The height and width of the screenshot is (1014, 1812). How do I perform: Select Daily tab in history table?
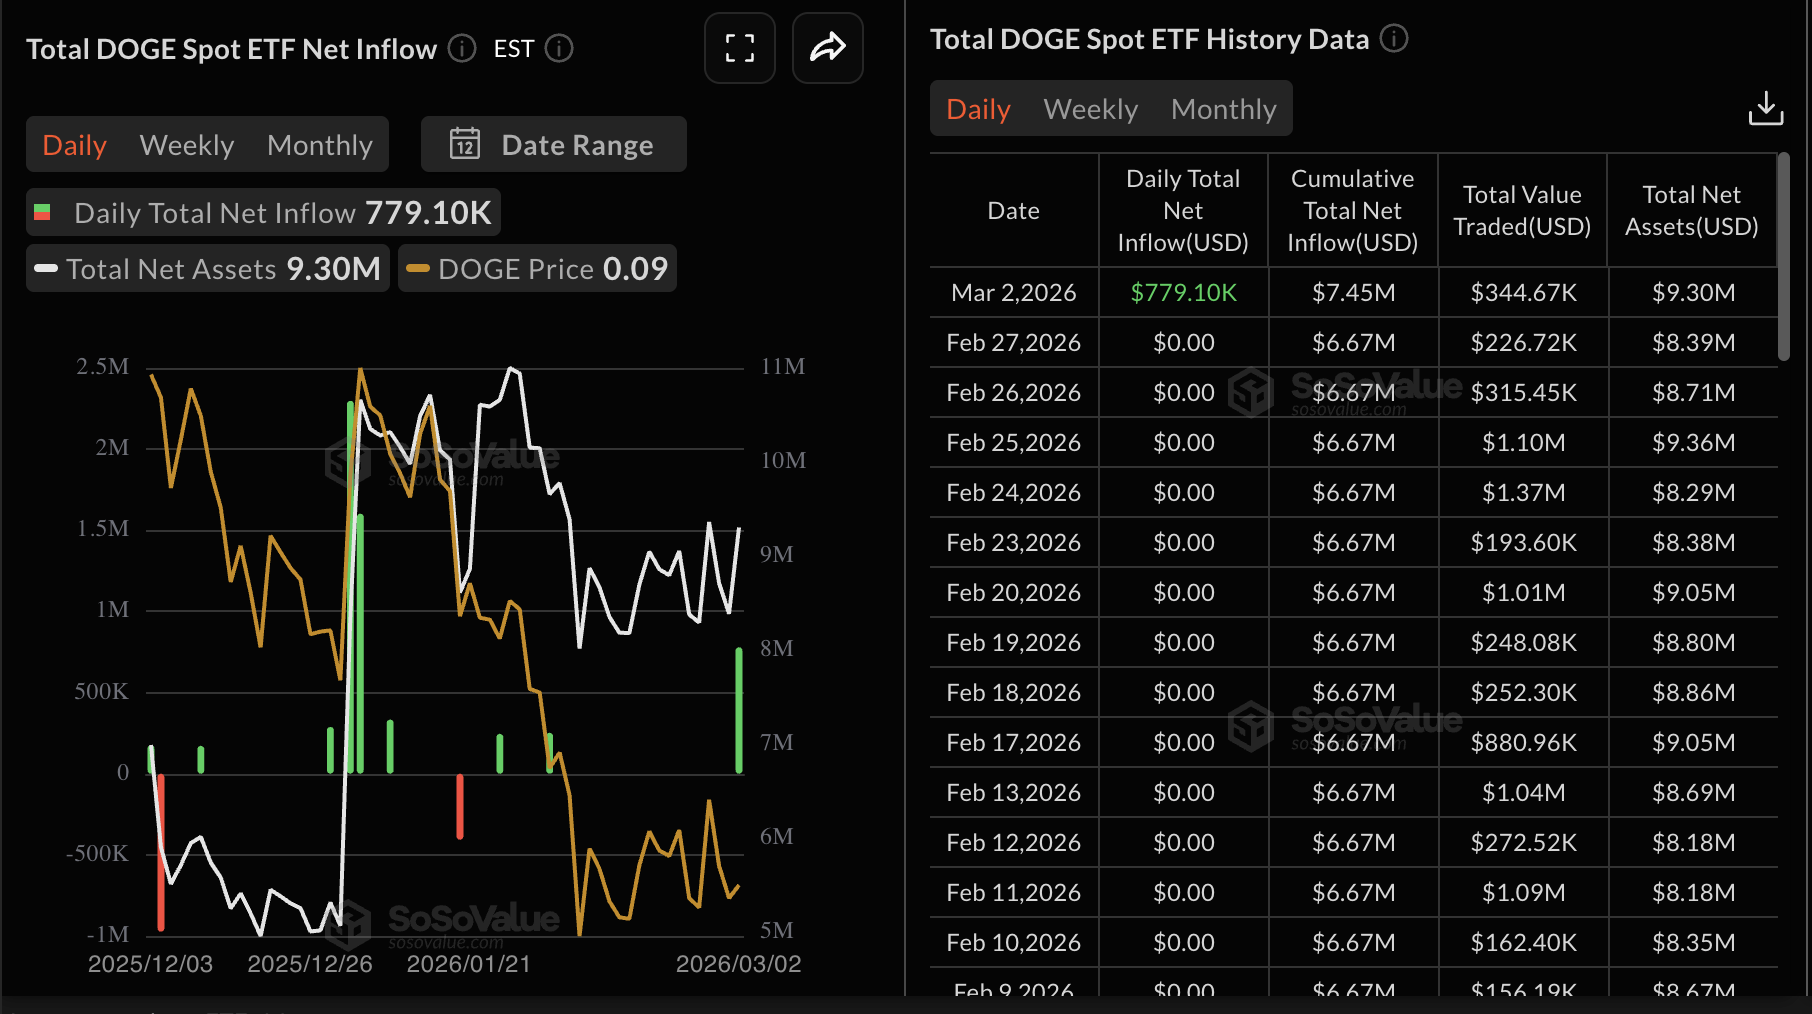pyautogui.click(x=978, y=109)
